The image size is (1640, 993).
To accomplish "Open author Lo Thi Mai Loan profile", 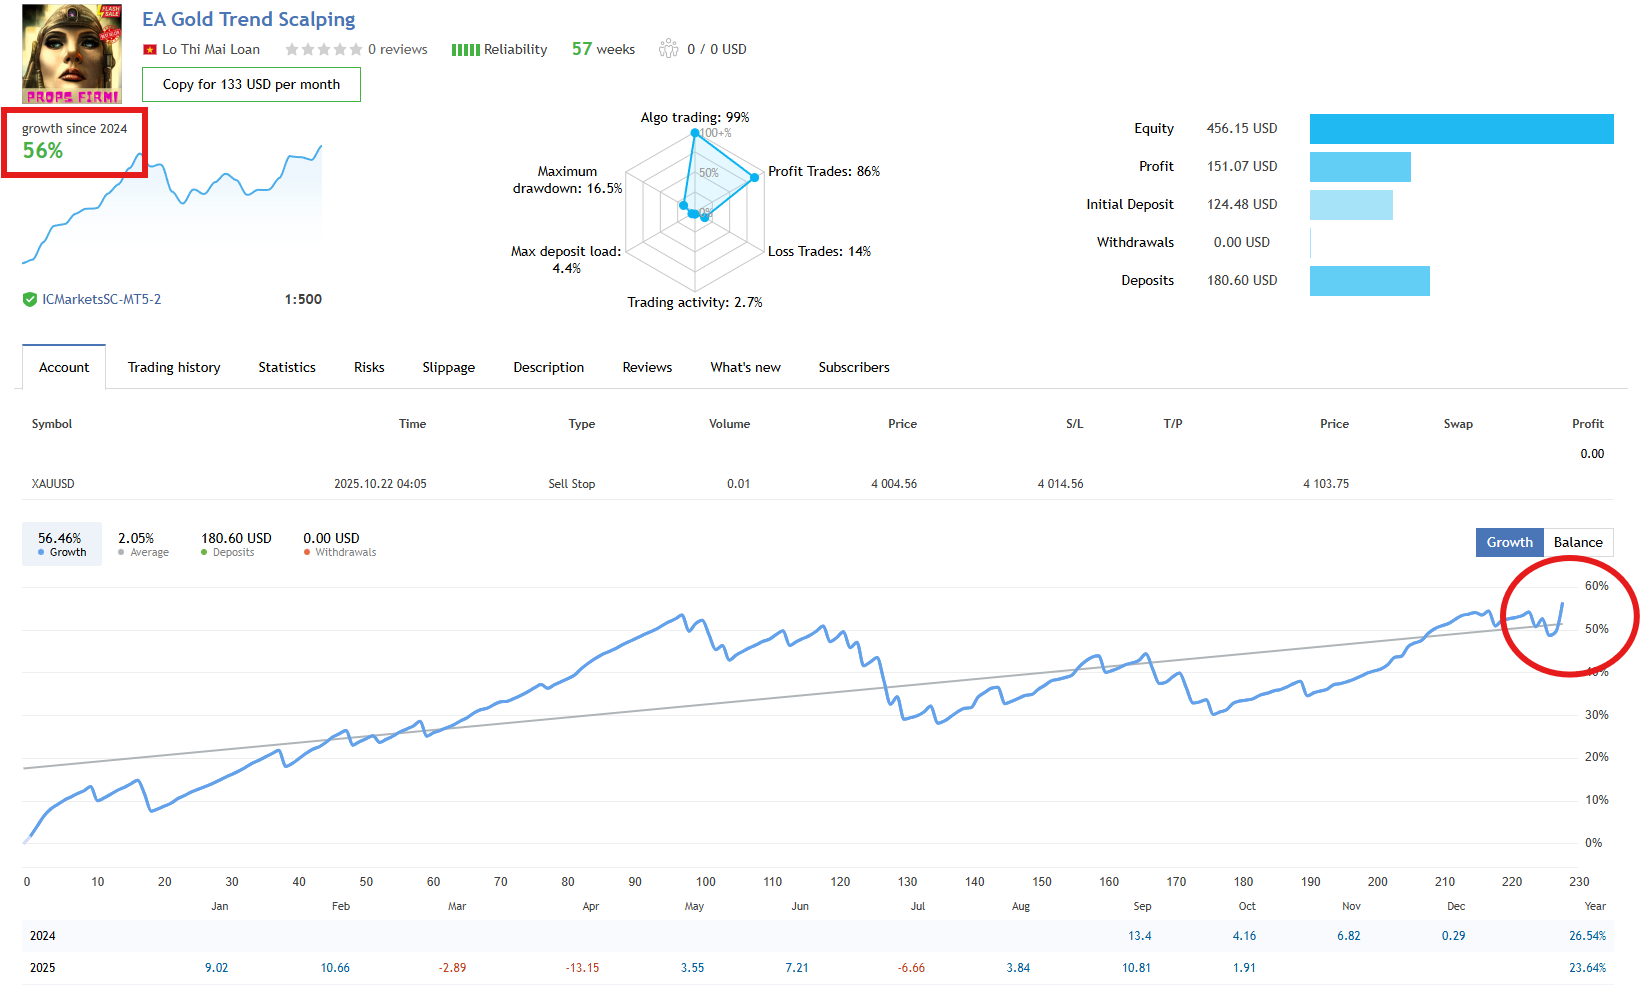I will (x=211, y=49).
